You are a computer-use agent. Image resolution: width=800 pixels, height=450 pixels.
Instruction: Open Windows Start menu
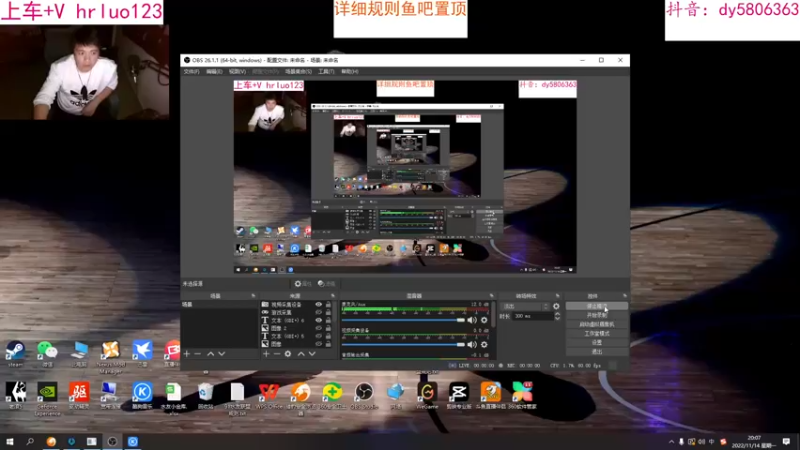(10, 441)
